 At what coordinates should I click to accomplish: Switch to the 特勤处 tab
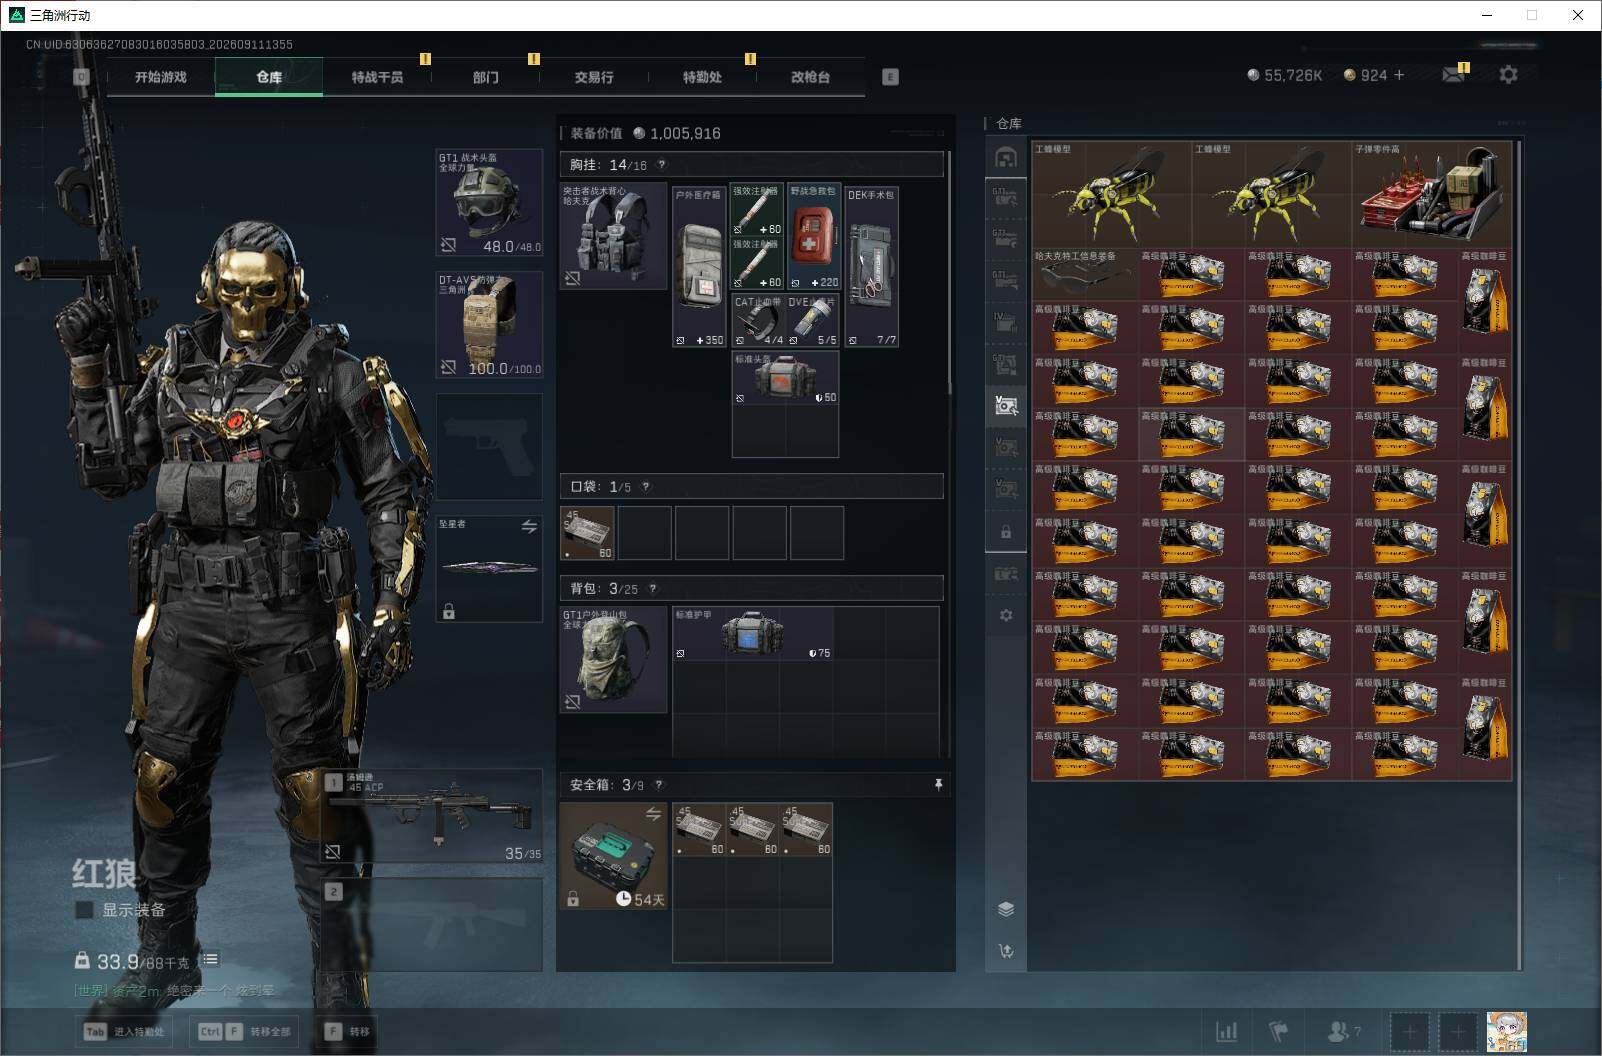[702, 77]
